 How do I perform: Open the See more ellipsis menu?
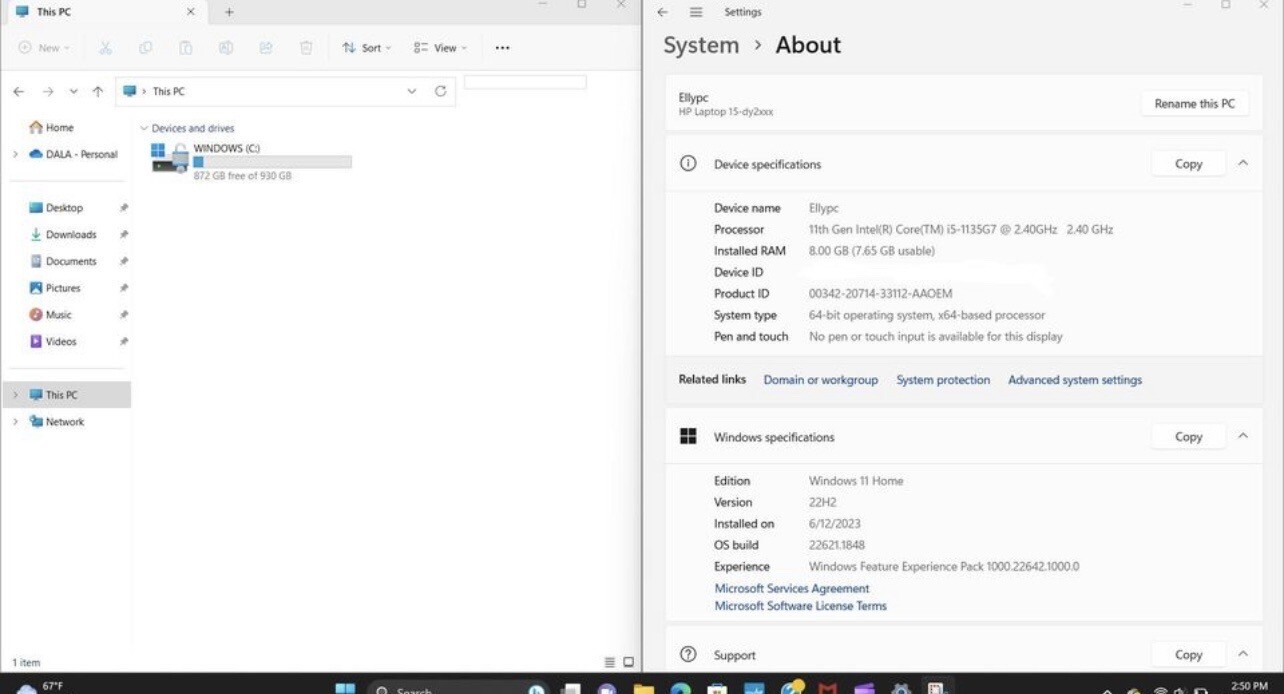coord(502,47)
